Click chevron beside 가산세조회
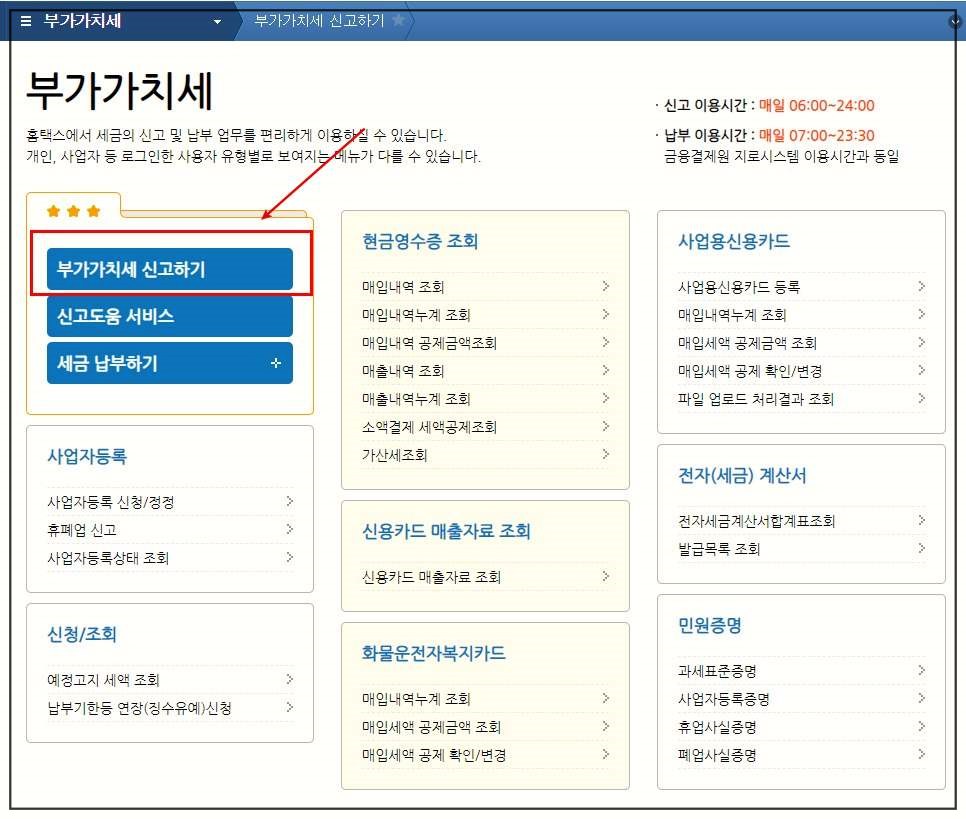Viewport: 966px width, 819px height. [606, 454]
